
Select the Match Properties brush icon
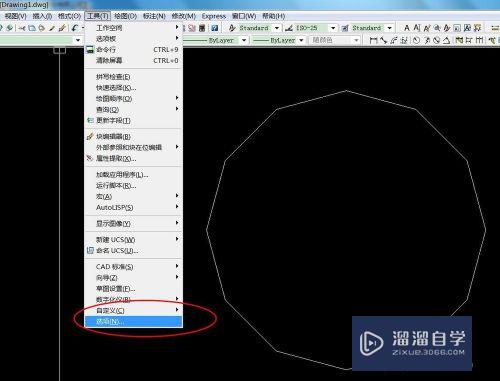(x=52, y=28)
